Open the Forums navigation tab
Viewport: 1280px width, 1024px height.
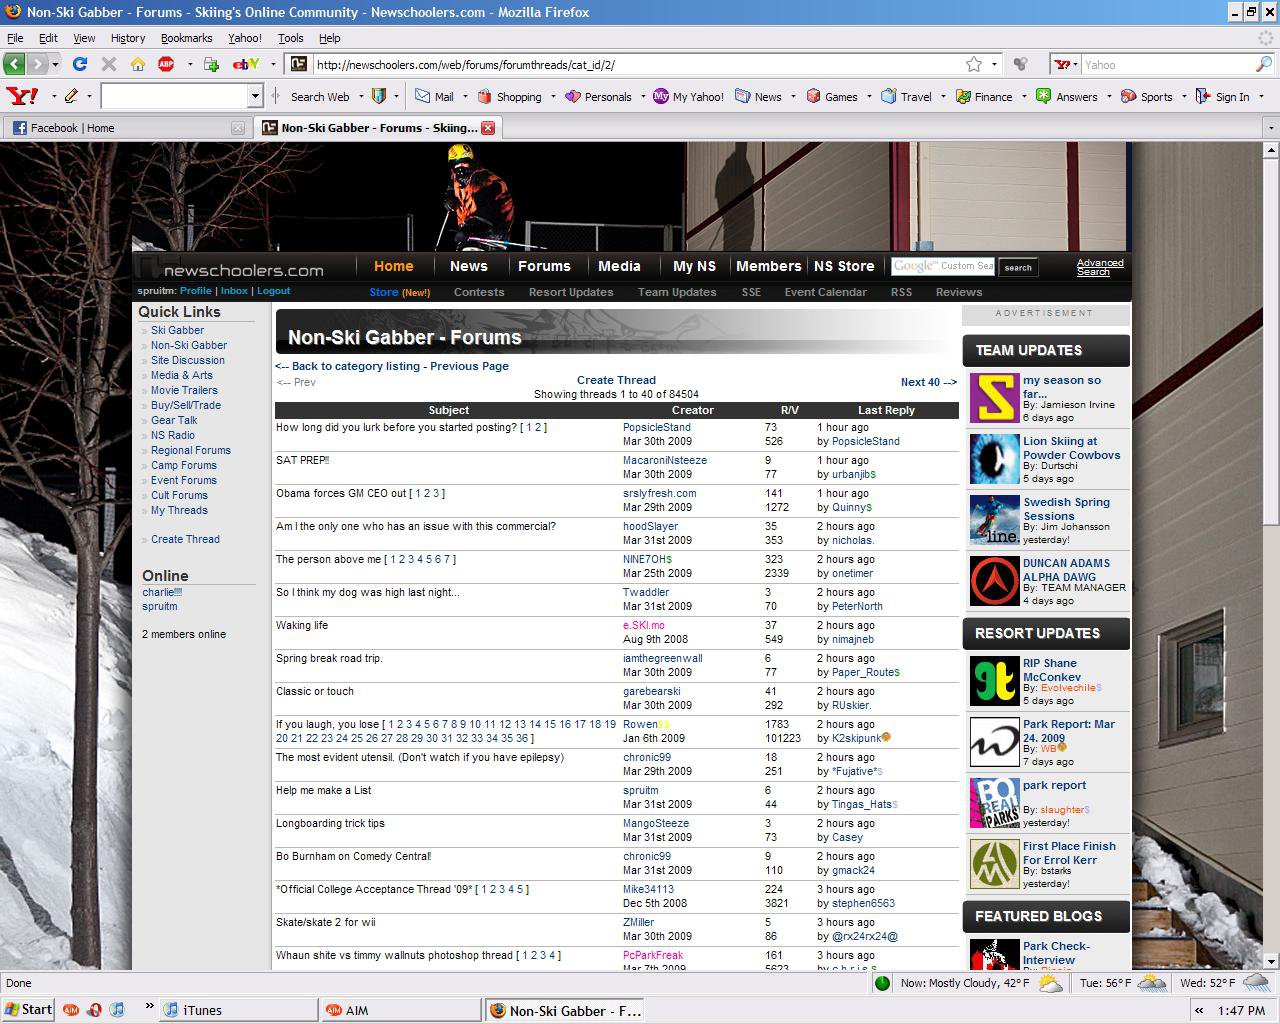(544, 266)
